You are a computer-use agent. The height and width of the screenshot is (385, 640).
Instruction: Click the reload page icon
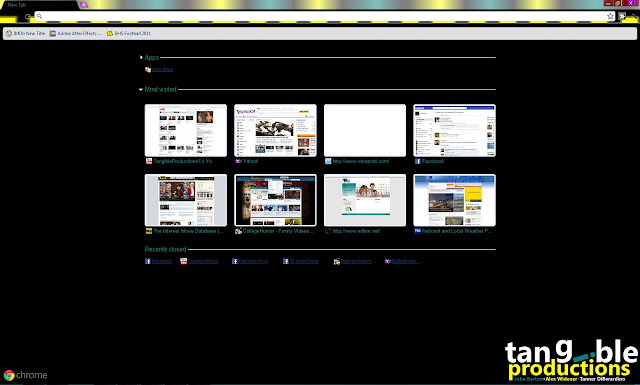point(27,17)
